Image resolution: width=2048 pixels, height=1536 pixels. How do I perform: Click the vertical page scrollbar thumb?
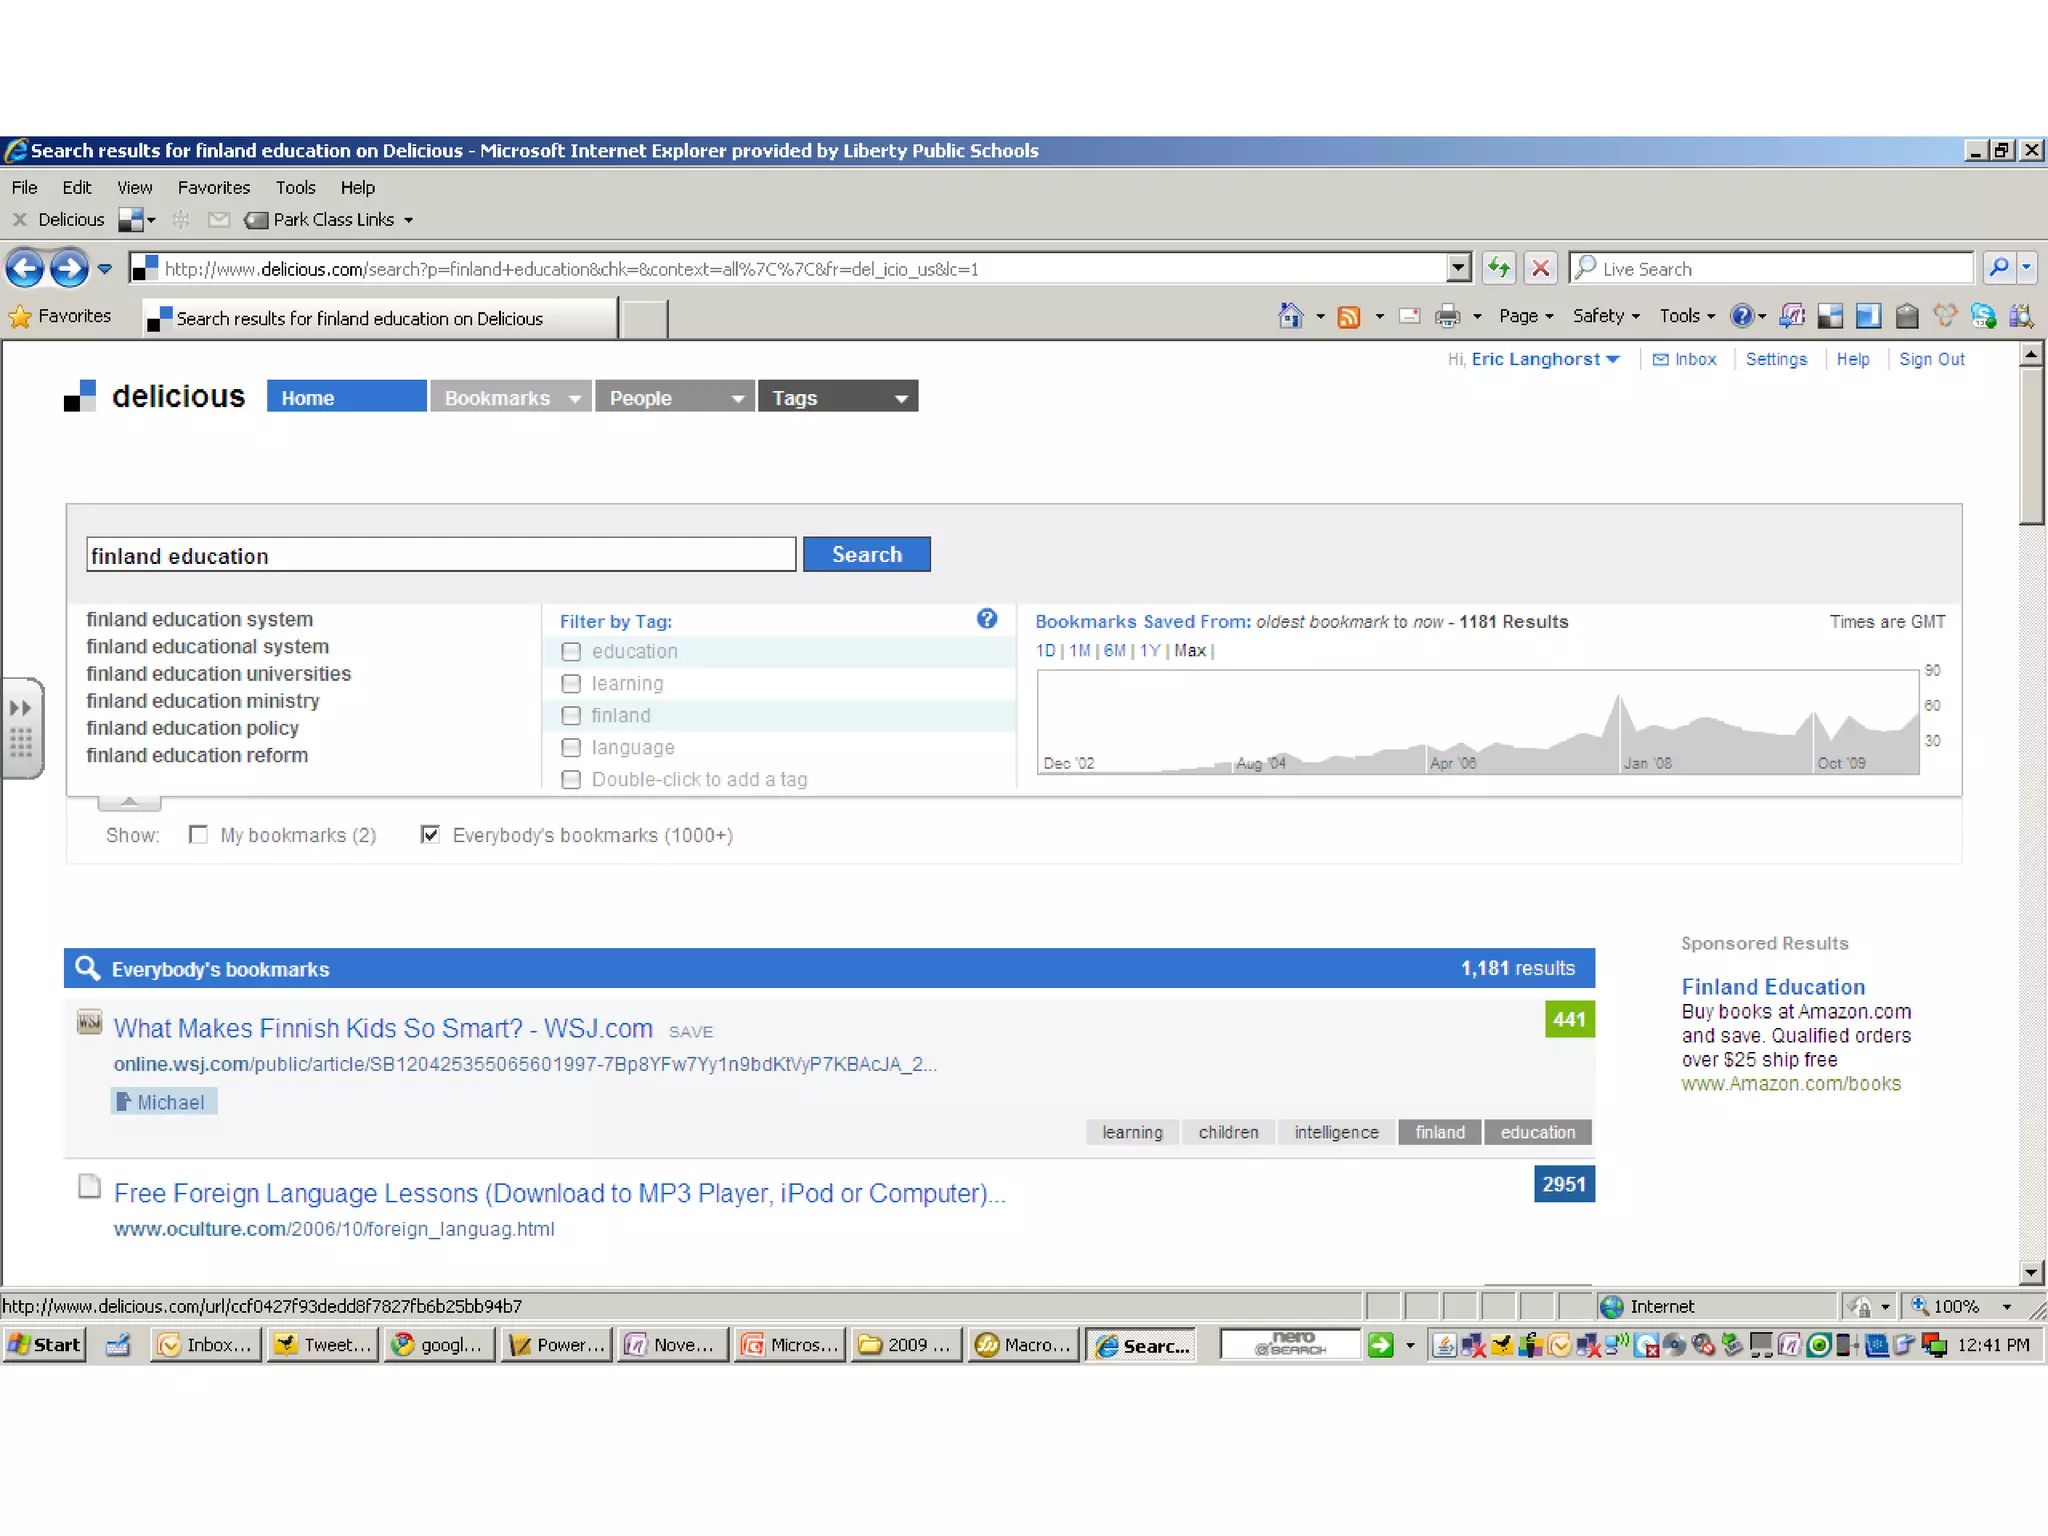(2031, 445)
